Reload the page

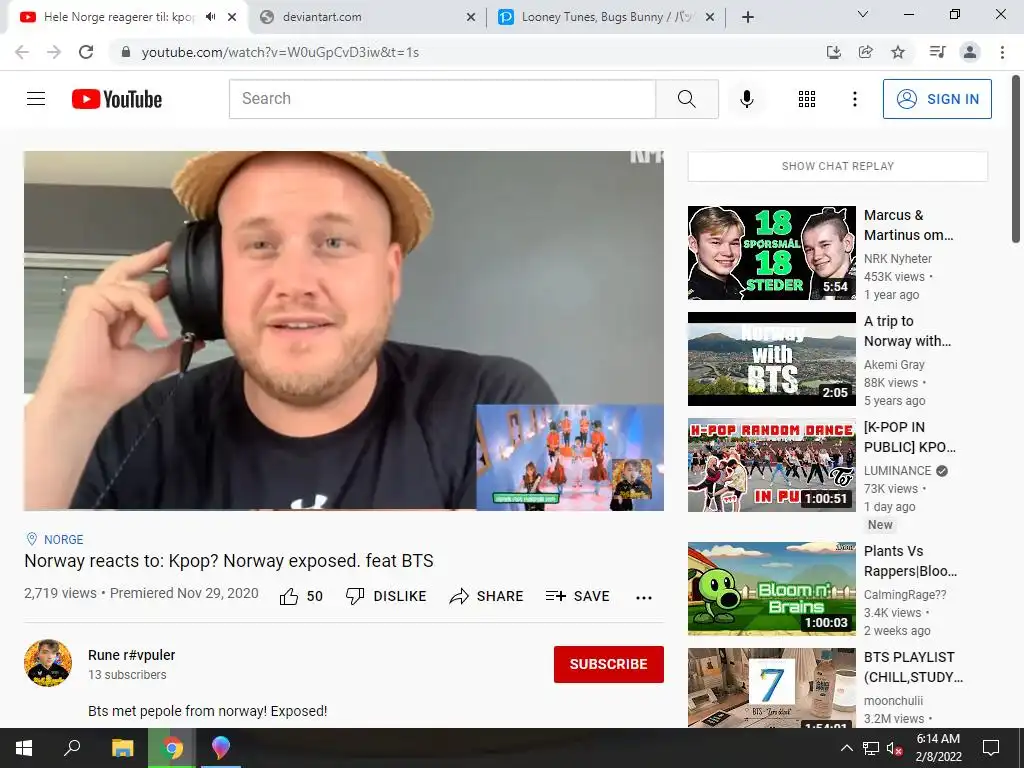pyautogui.click(x=86, y=52)
